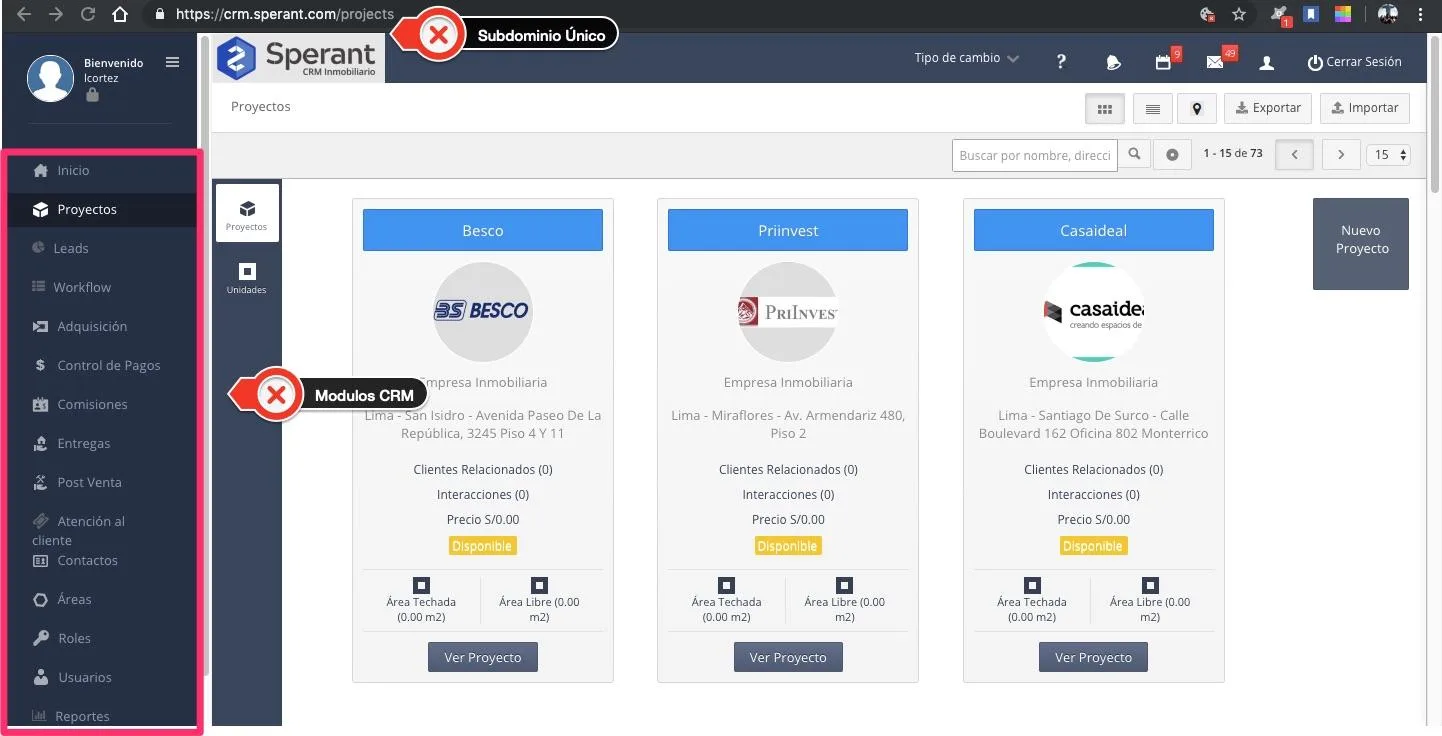Switch to the list view icon
This screenshot has height=736, width=1442.
[1152, 109]
